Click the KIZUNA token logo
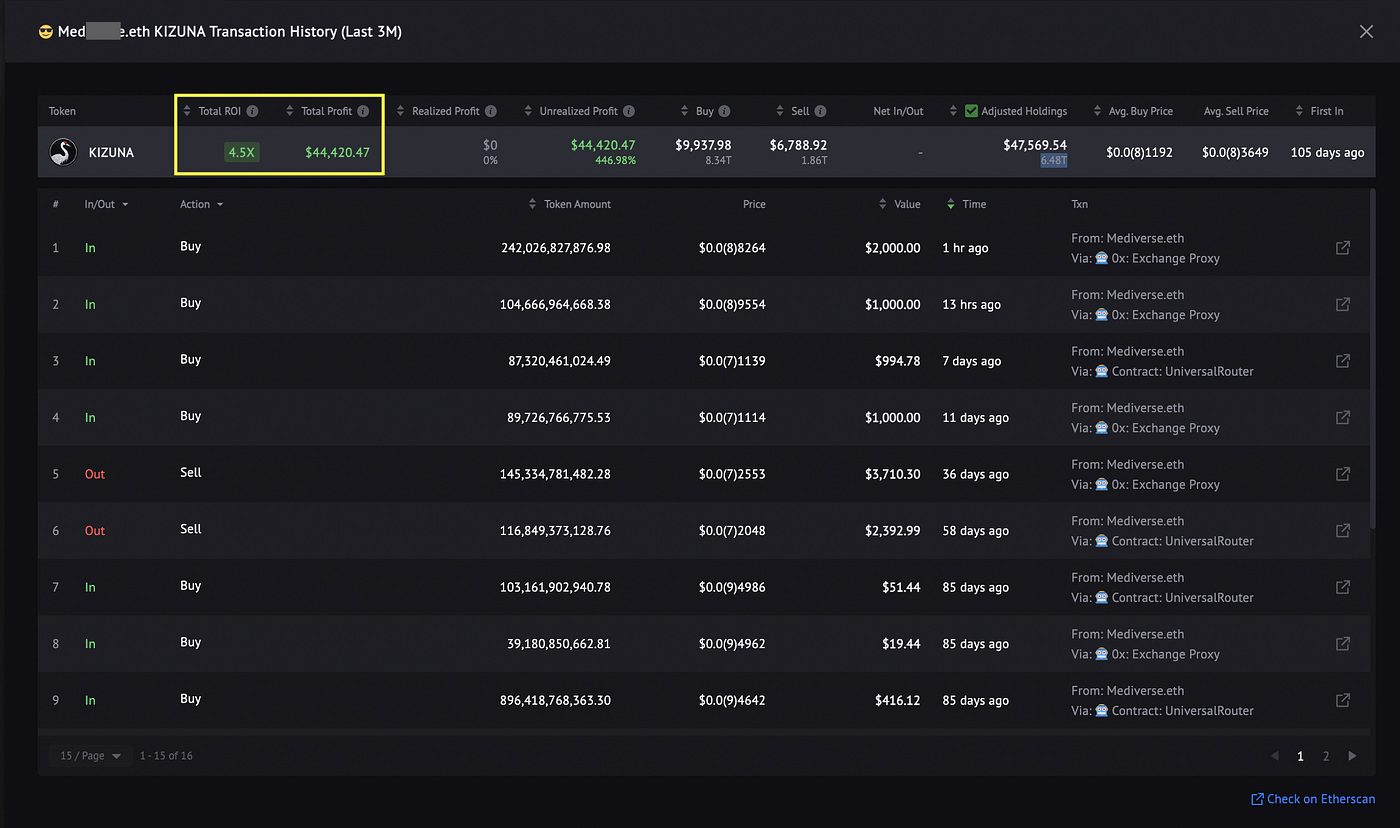This screenshot has height=828, width=1400. (x=64, y=152)
